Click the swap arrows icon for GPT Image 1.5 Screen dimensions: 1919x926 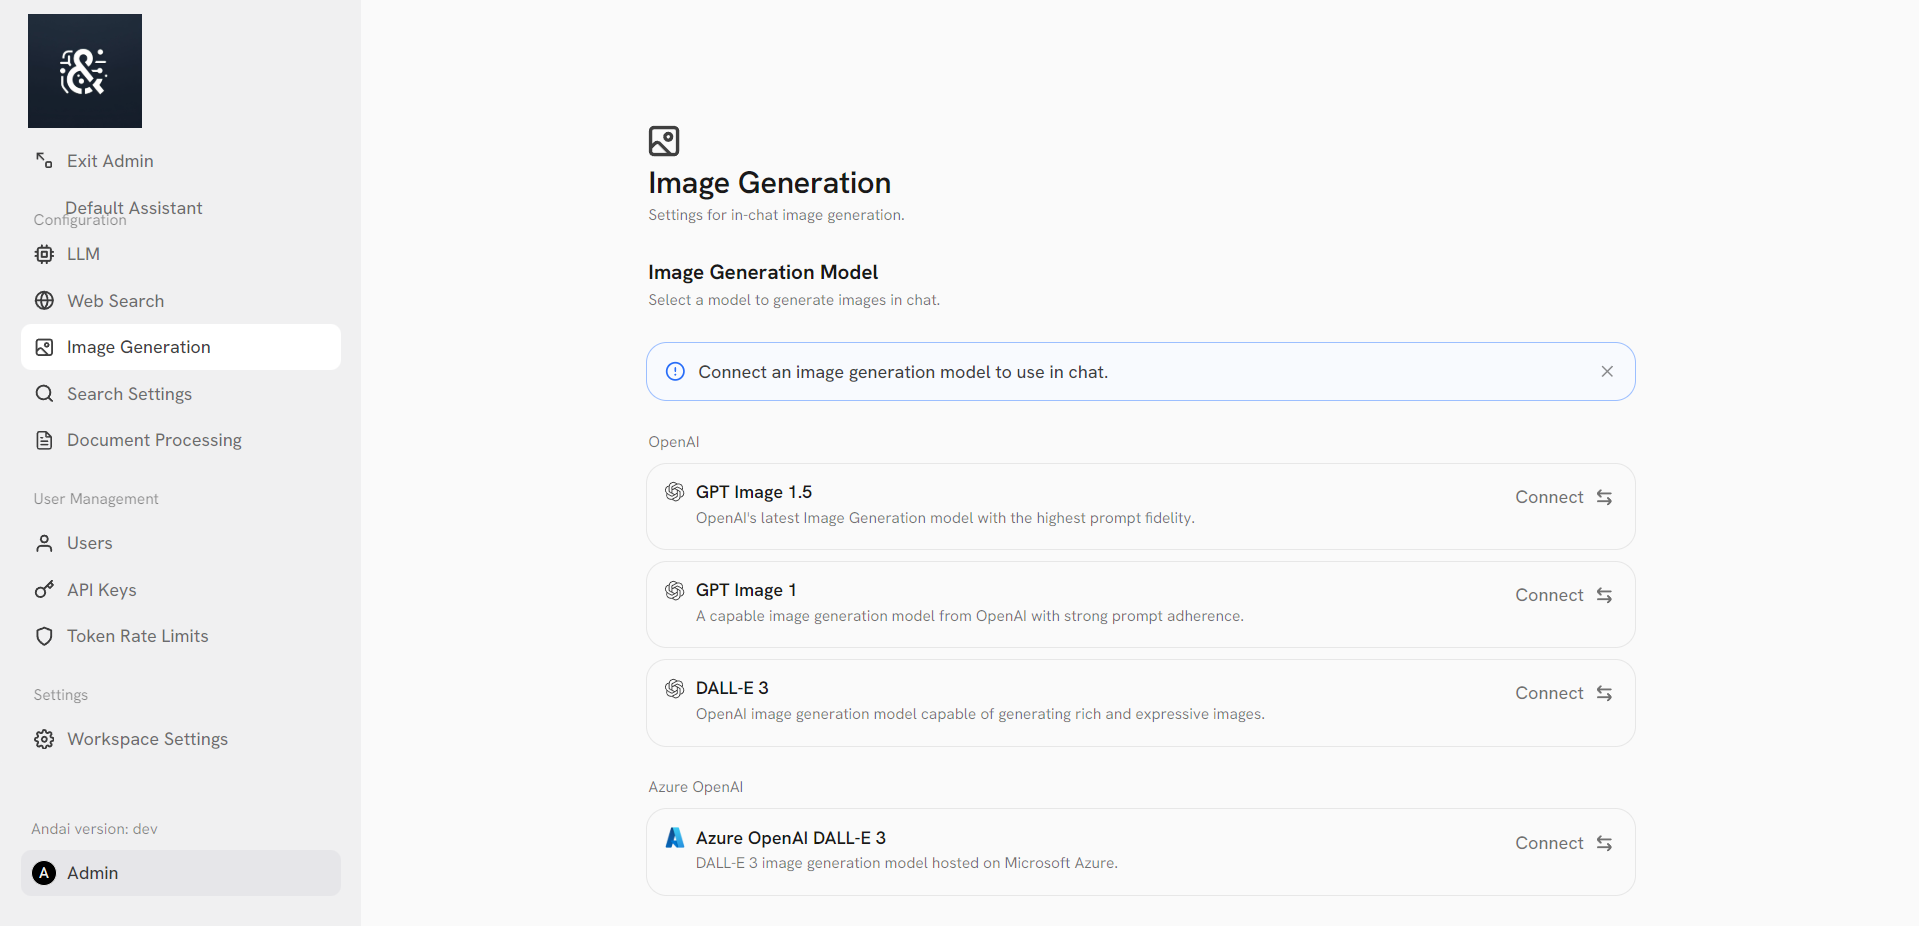pos(1604,497)
